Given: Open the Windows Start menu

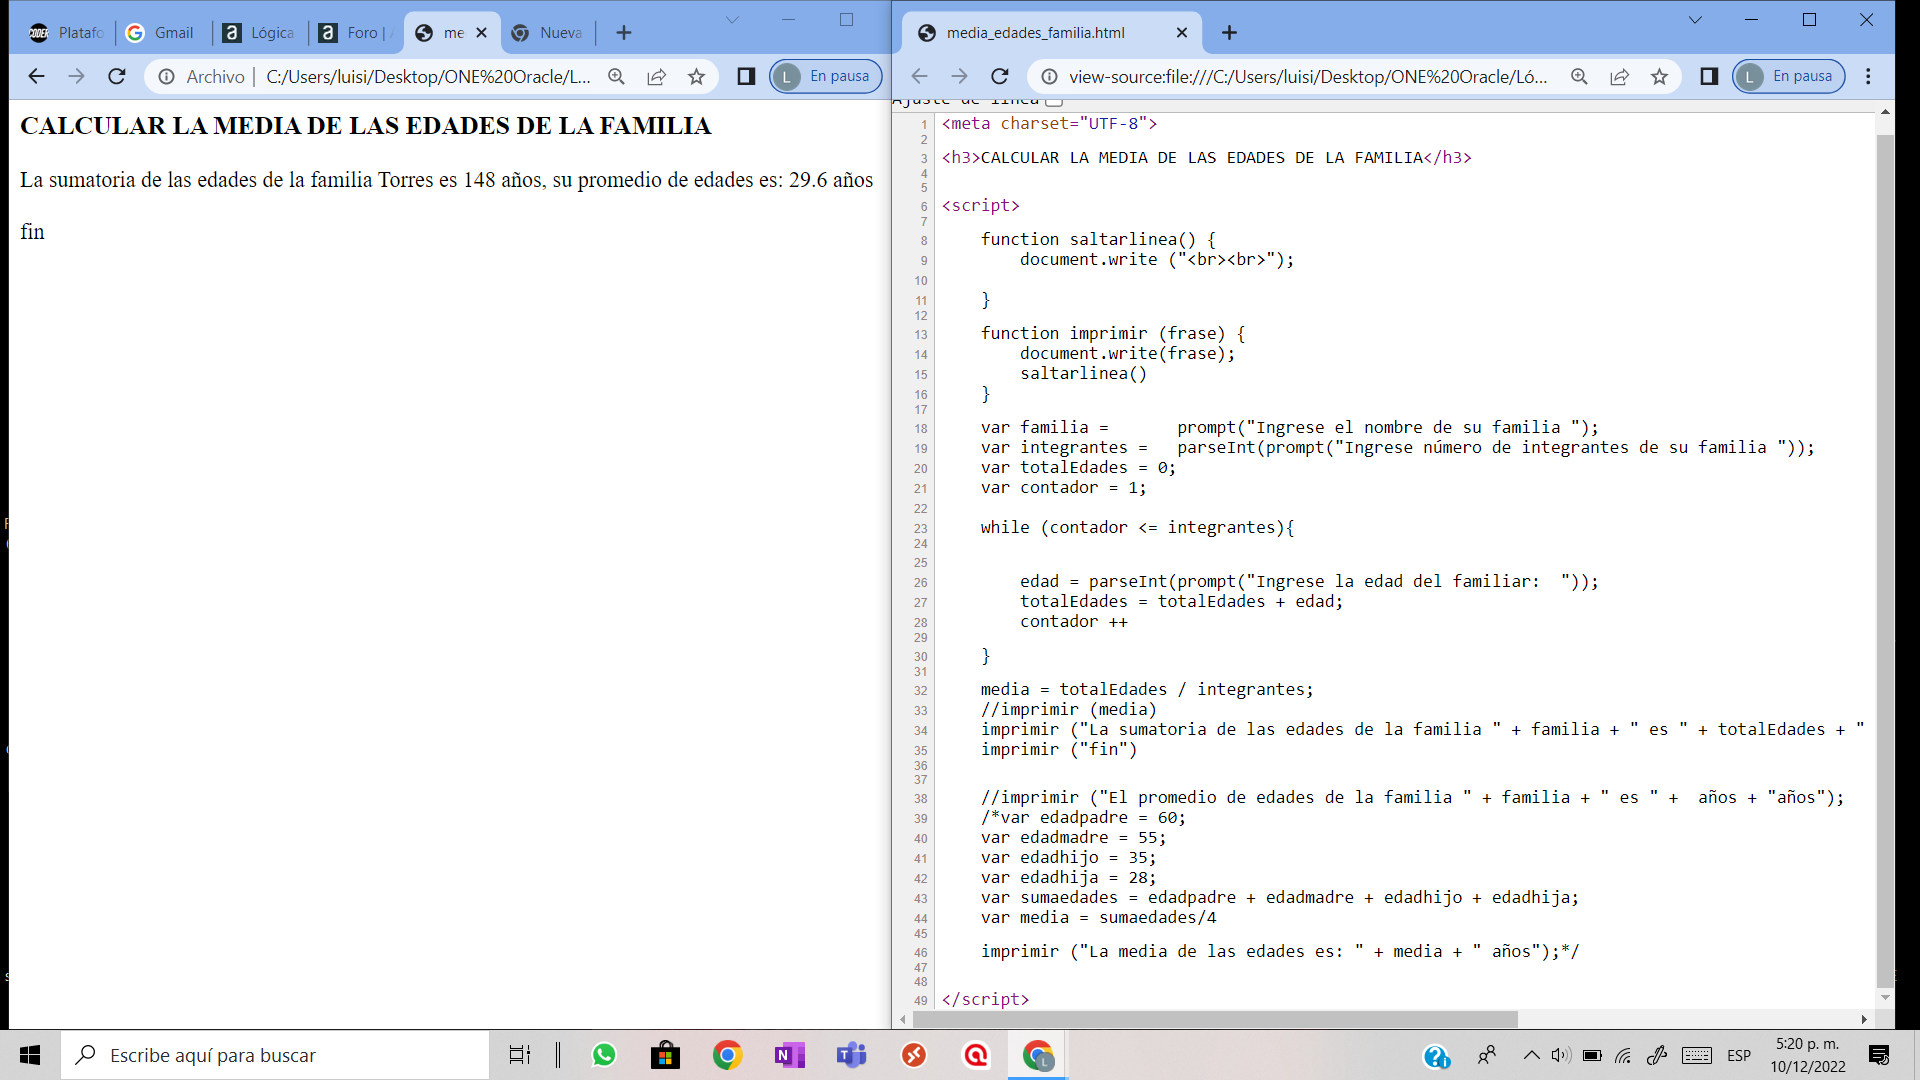Looking at the screenshot, I should (x=30, y=1055).
